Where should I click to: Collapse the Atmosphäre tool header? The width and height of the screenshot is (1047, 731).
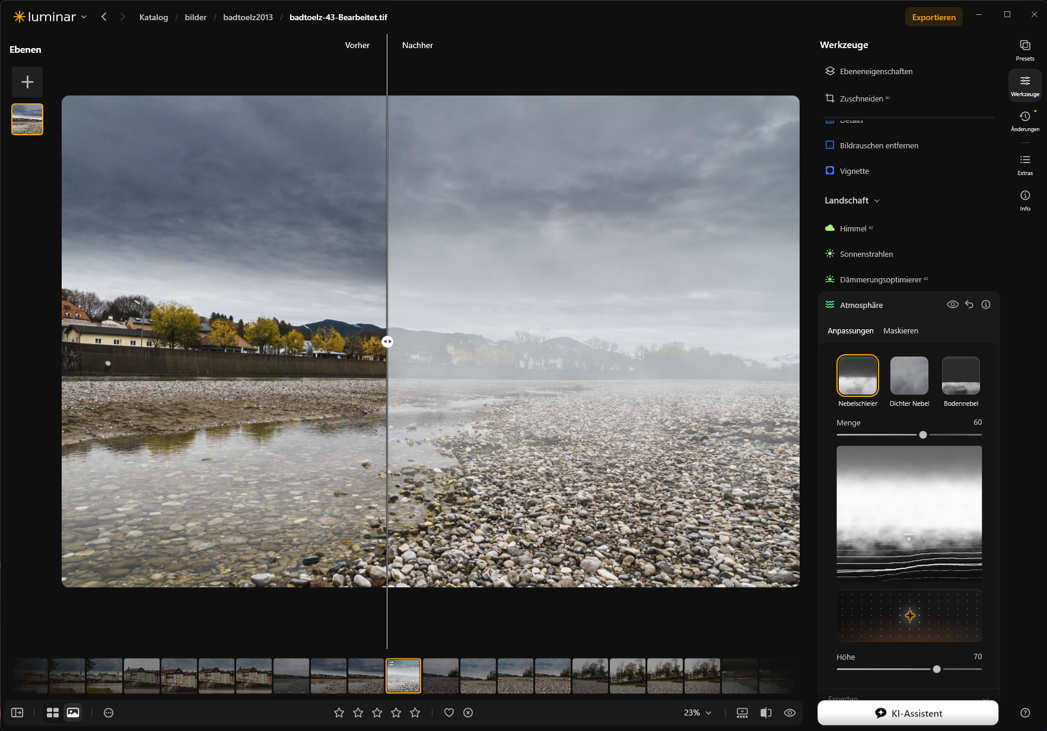pyautogui.click(x=861, y=305)
